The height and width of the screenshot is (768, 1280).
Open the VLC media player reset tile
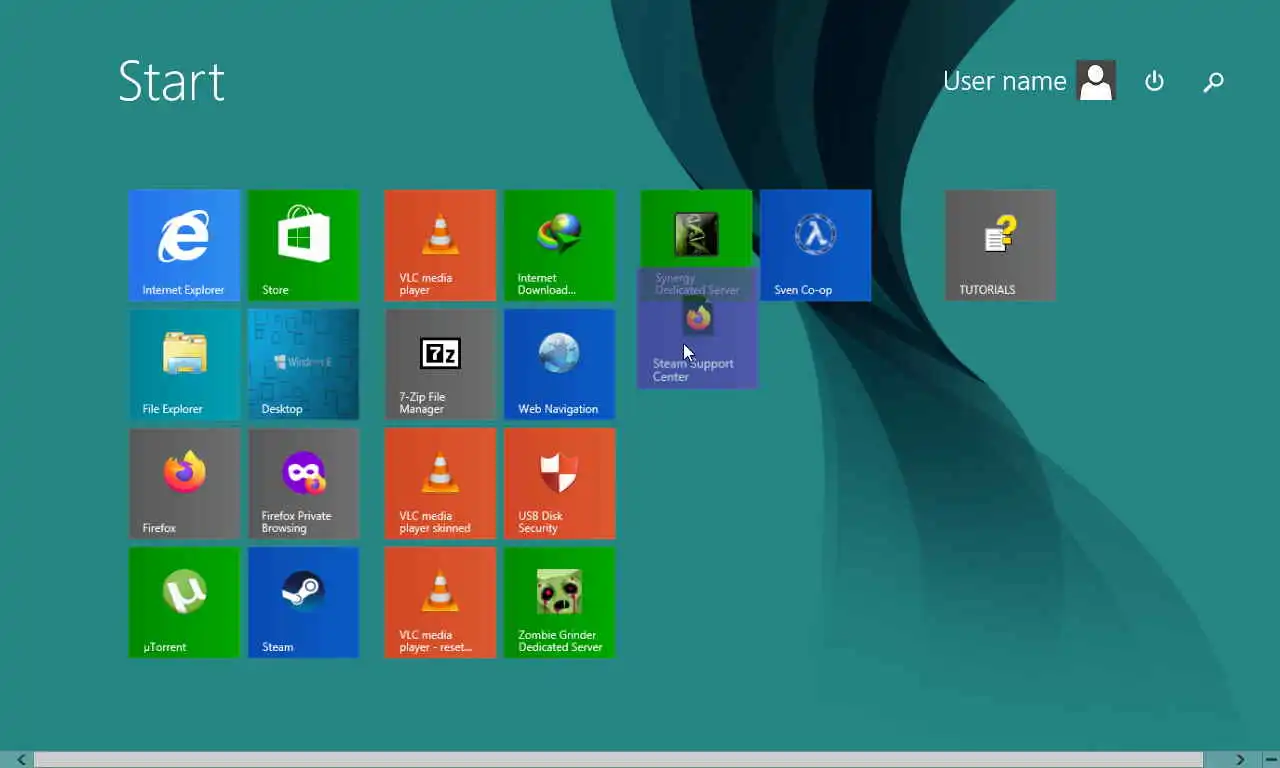(440, 602)
